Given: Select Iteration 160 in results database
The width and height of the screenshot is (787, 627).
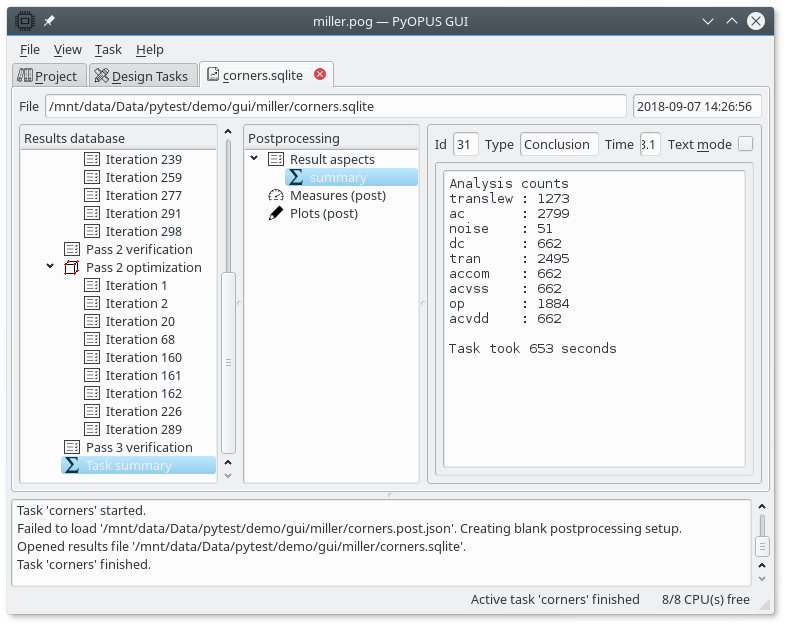Looking at the screenshot, I should pos(143,358).
